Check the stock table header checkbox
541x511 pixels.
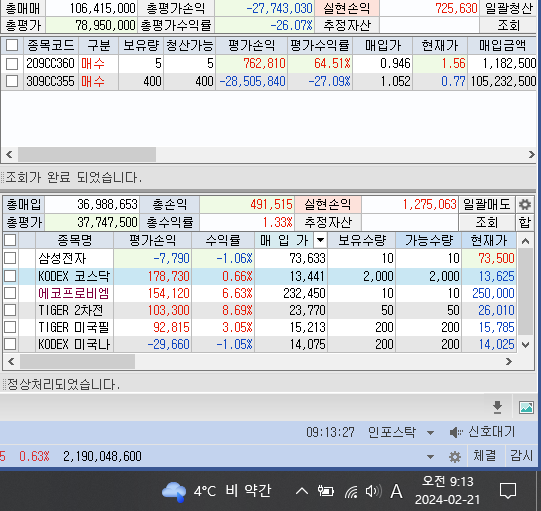(x=10, y=240)
